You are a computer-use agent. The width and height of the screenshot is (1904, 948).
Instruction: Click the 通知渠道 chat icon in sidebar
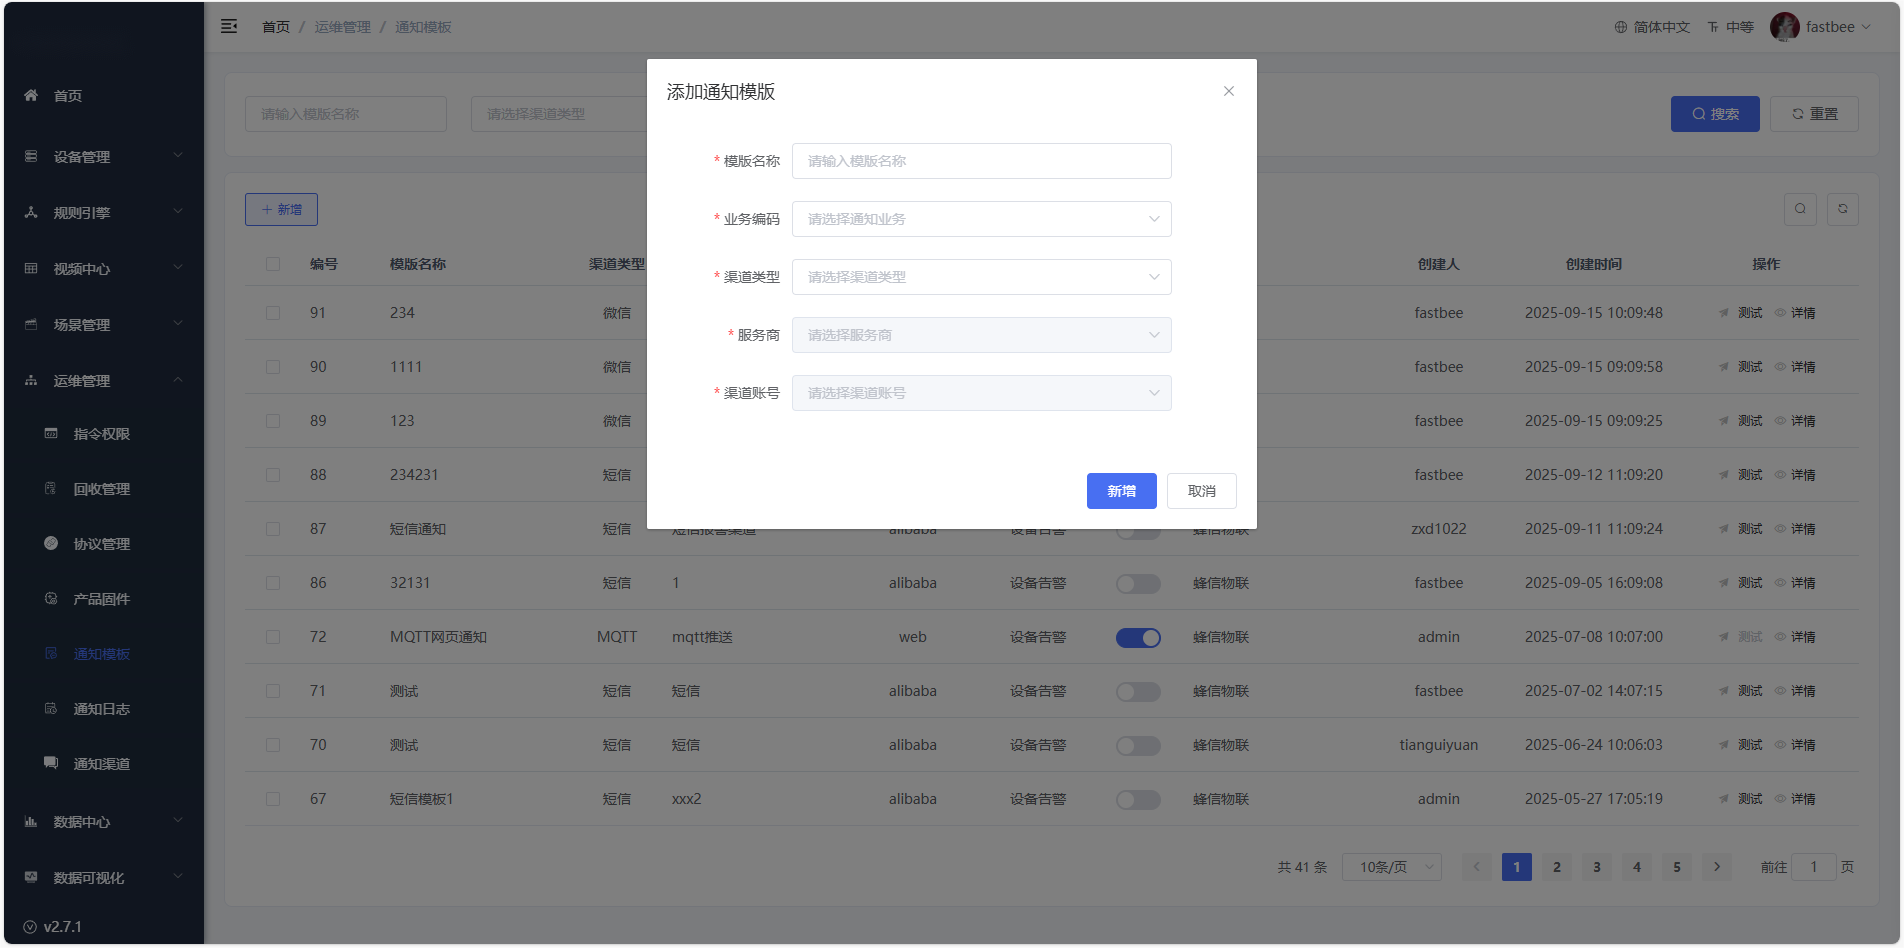[51, 763]
